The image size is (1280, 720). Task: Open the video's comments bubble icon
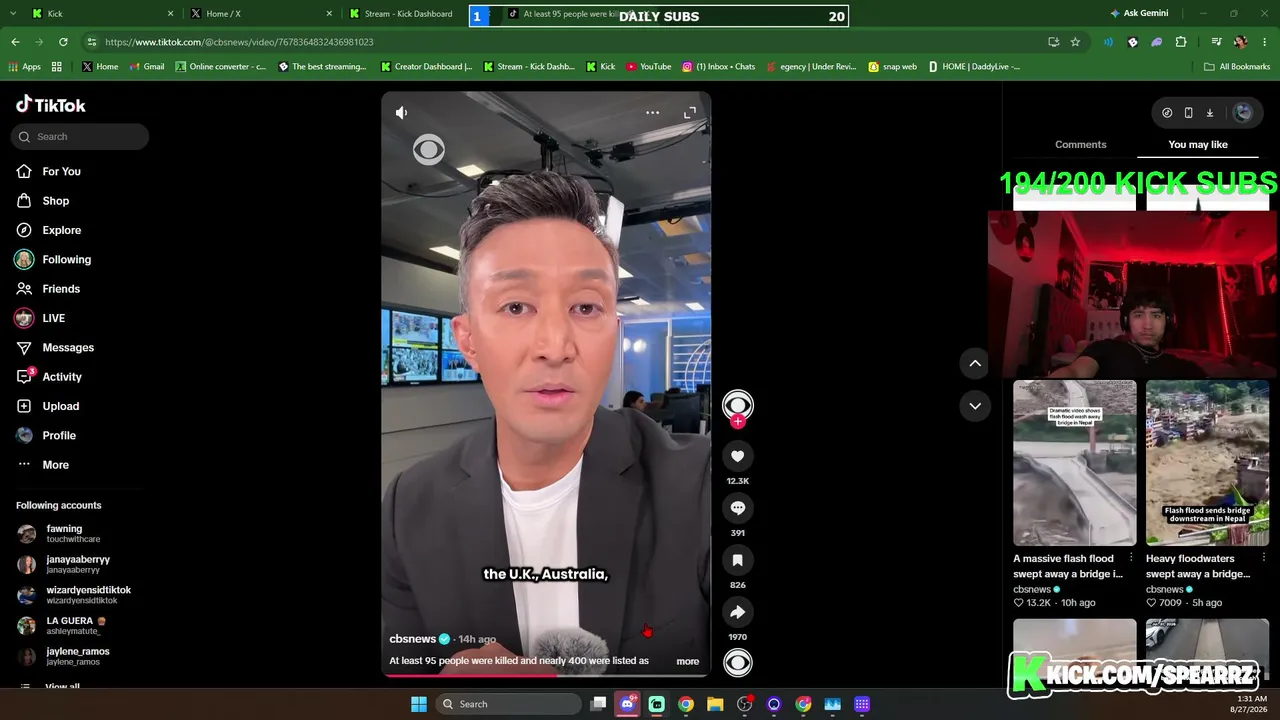[738, 508]
